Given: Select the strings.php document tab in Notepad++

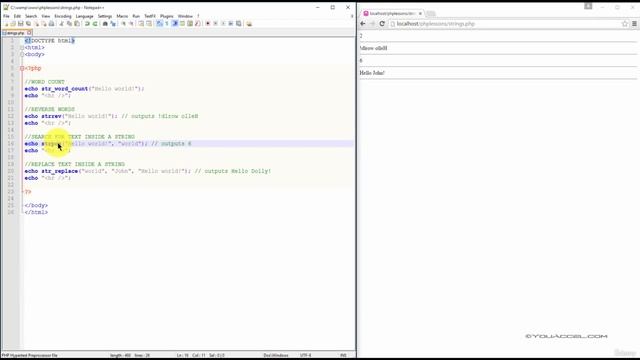Looking at the screenshot, I should click(x=16, y=33).
